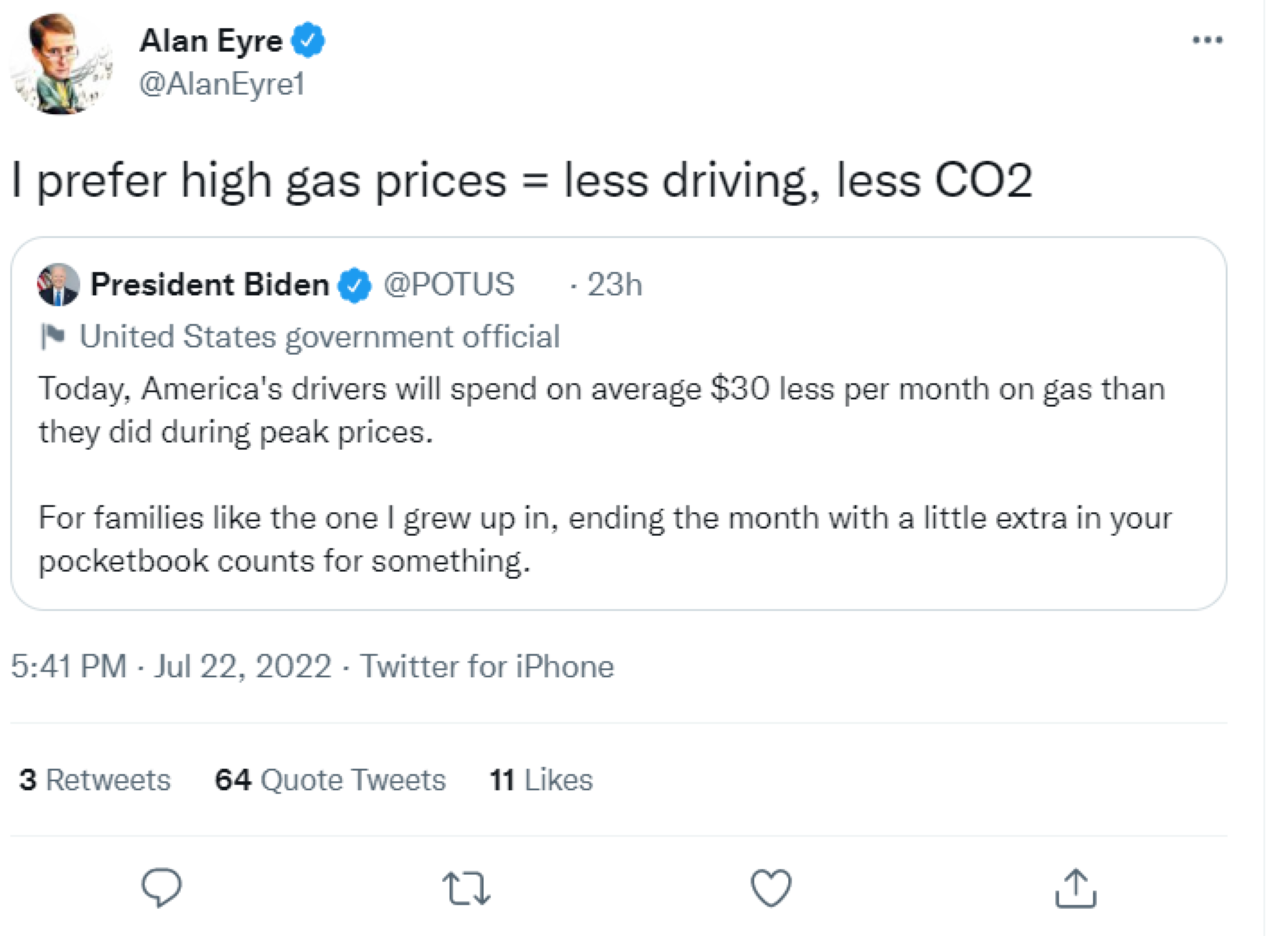Open Alan Eyre's profile picture
This screenshot has height=936, width=1280.
(x=62, y=62)
